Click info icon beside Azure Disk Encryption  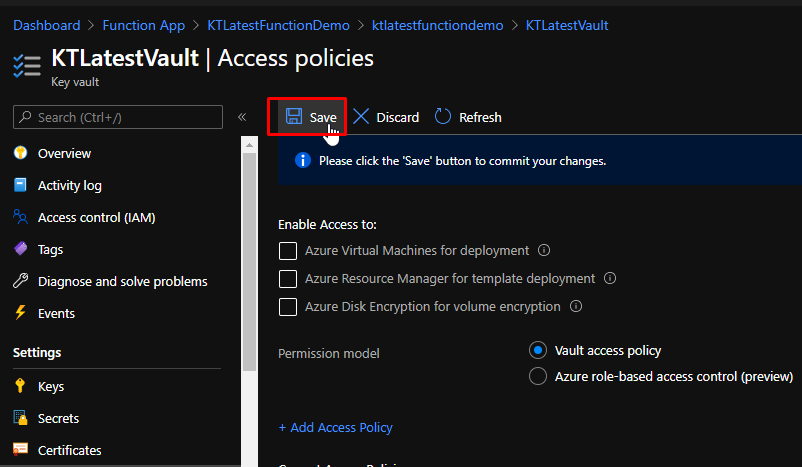576,306
